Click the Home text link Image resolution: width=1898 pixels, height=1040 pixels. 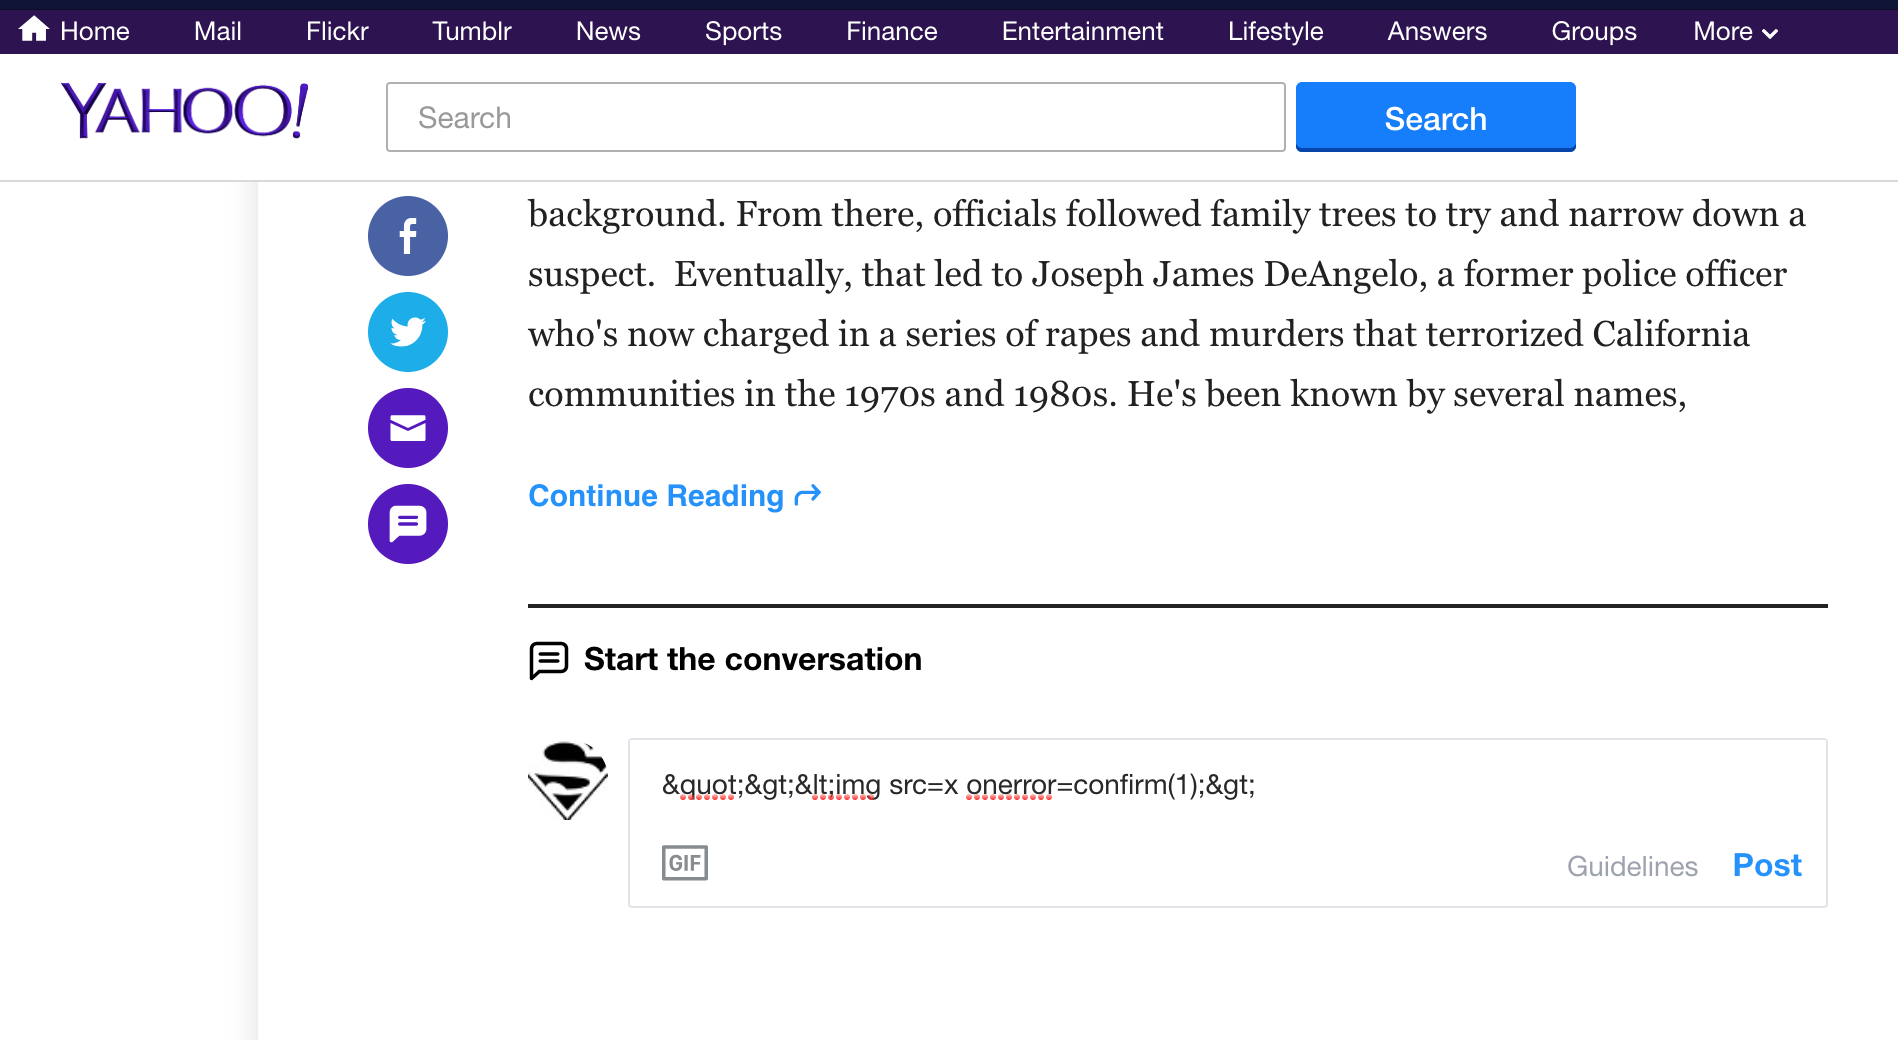[95, 32]
